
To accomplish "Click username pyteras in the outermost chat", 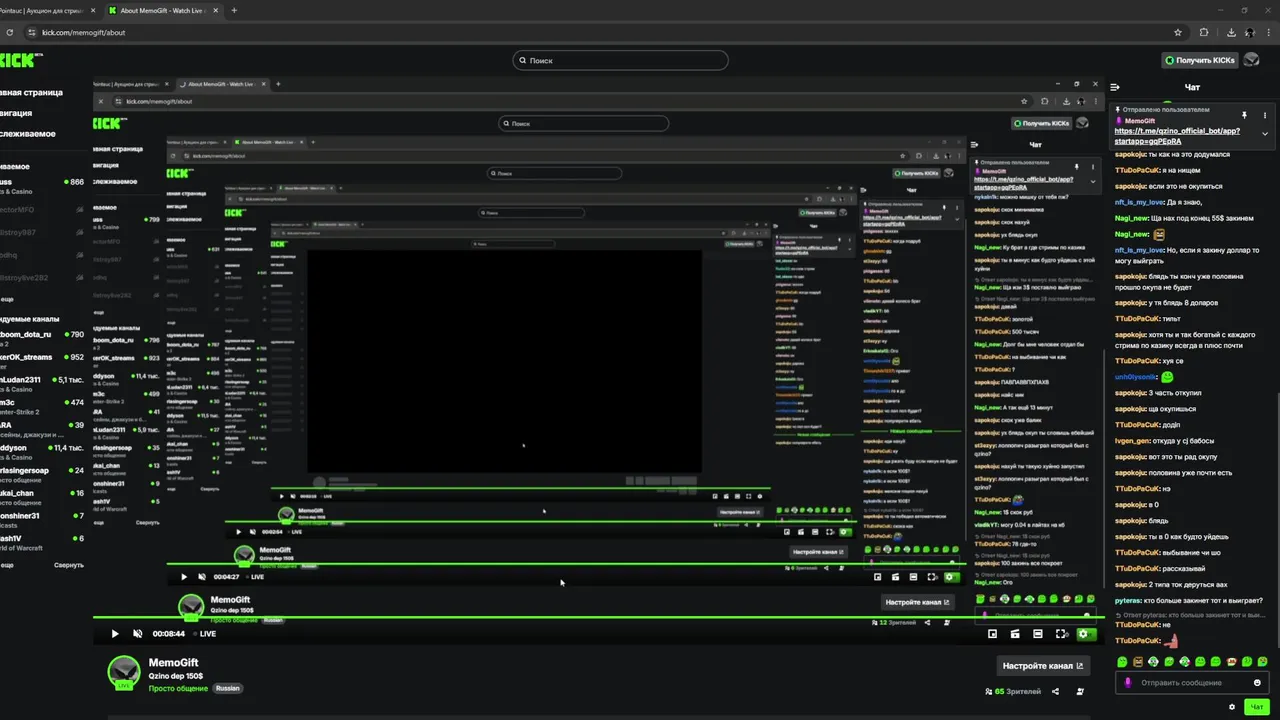I will point(1127,599).
